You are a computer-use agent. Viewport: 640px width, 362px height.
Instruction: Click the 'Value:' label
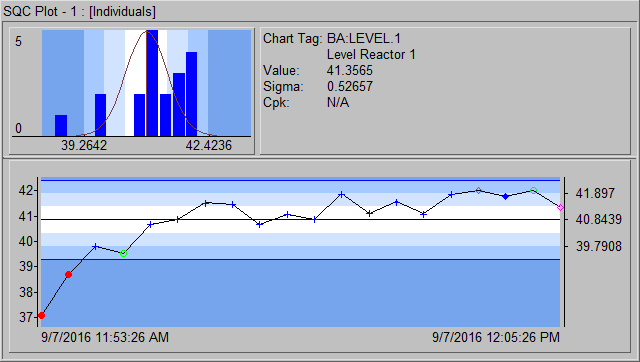coord(281,71)
